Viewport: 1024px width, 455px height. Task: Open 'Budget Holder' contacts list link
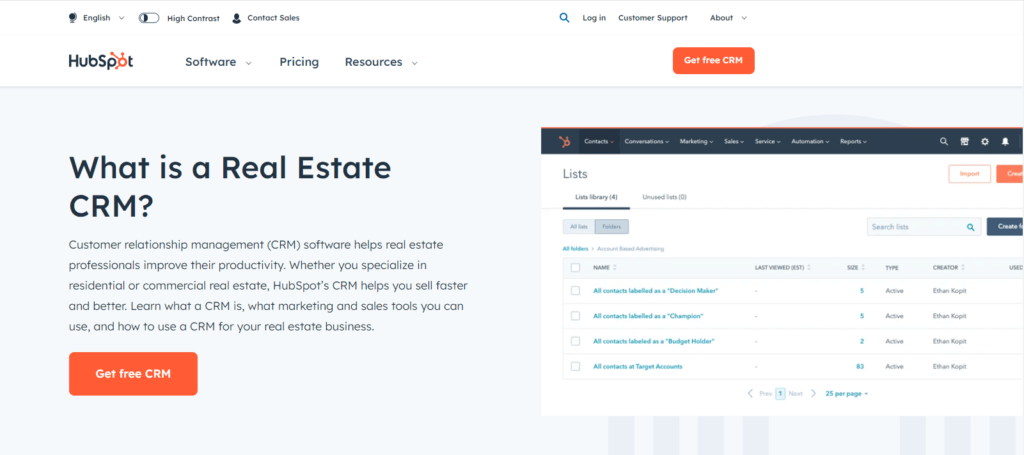point(654,341)
